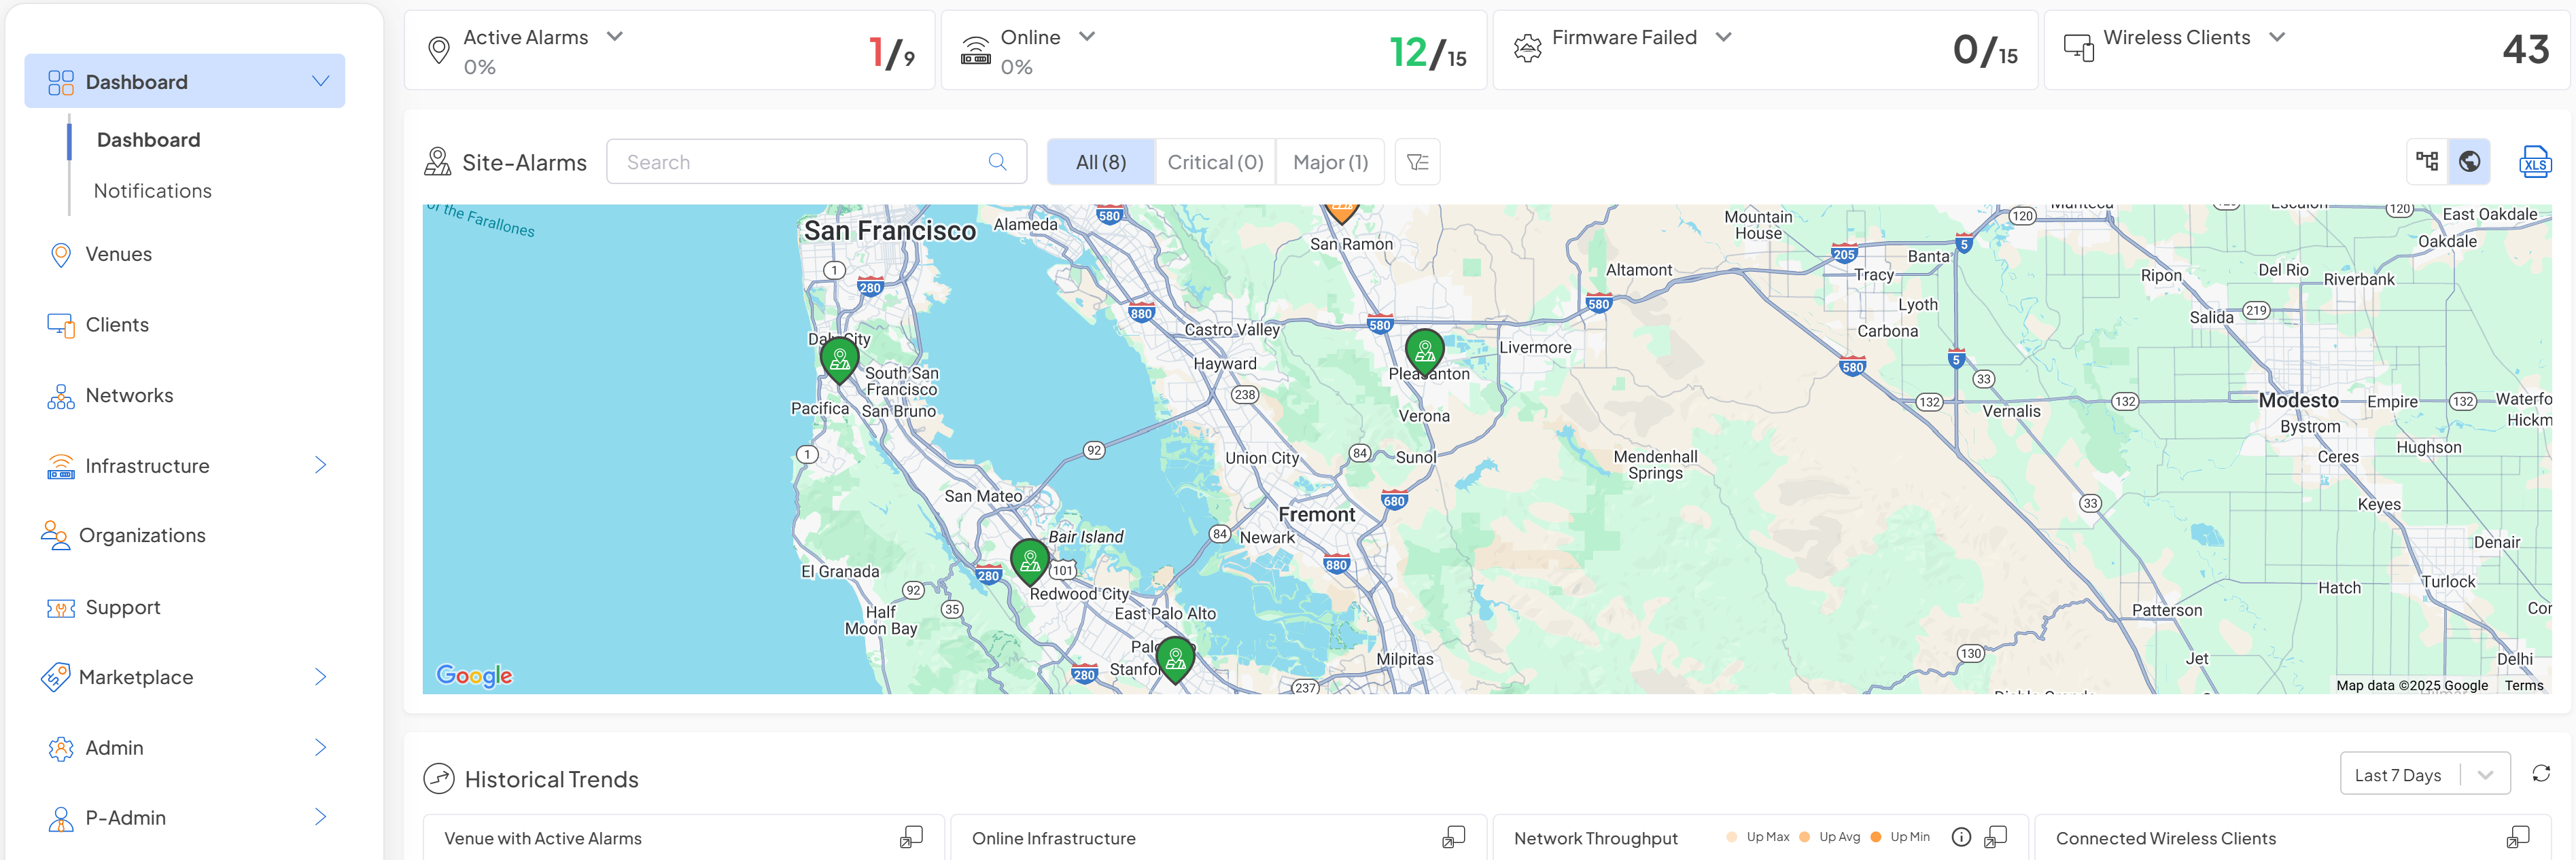
Task: Open Wireless Clients metric dropdown
Action: tap(2277, 37)
